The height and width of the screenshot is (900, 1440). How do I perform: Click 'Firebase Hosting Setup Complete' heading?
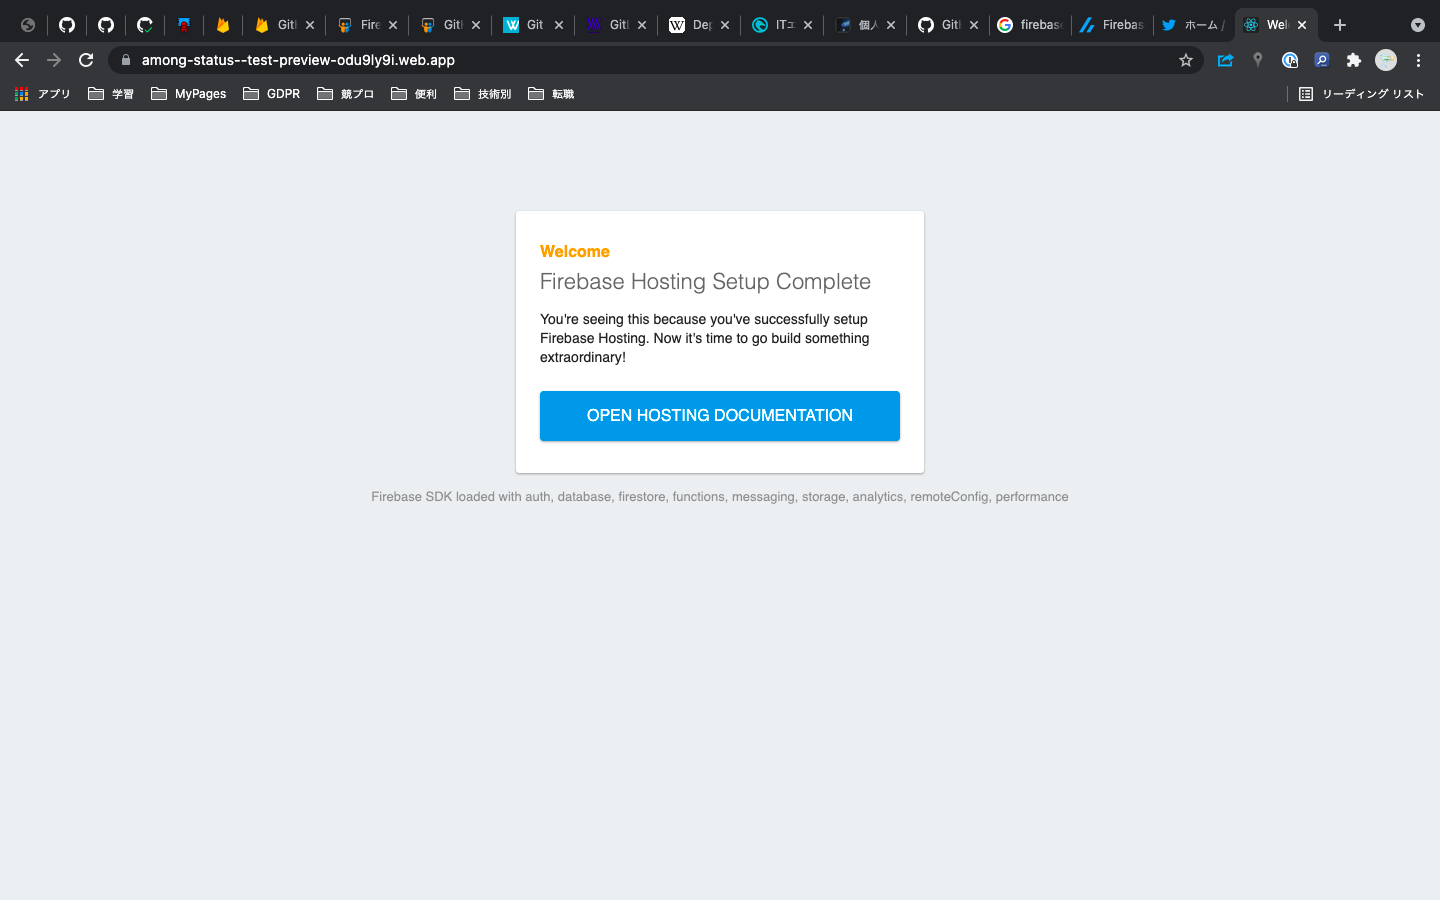(705, 282)
